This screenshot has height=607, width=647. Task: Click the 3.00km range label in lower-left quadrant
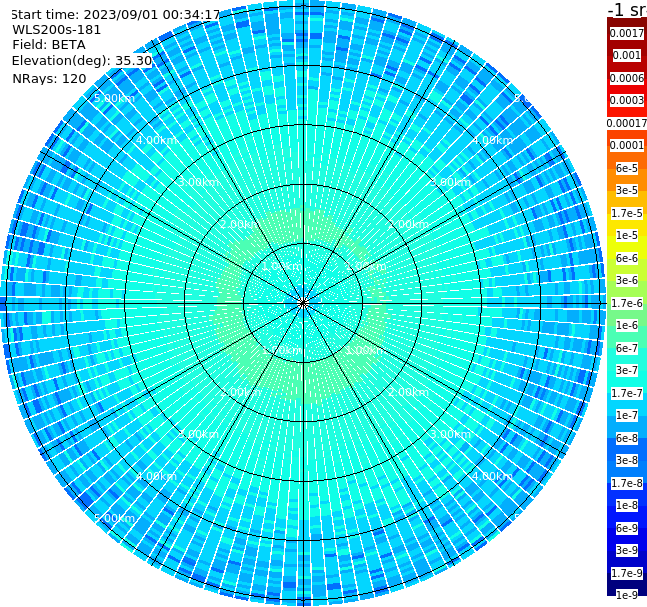coord(198,434)
